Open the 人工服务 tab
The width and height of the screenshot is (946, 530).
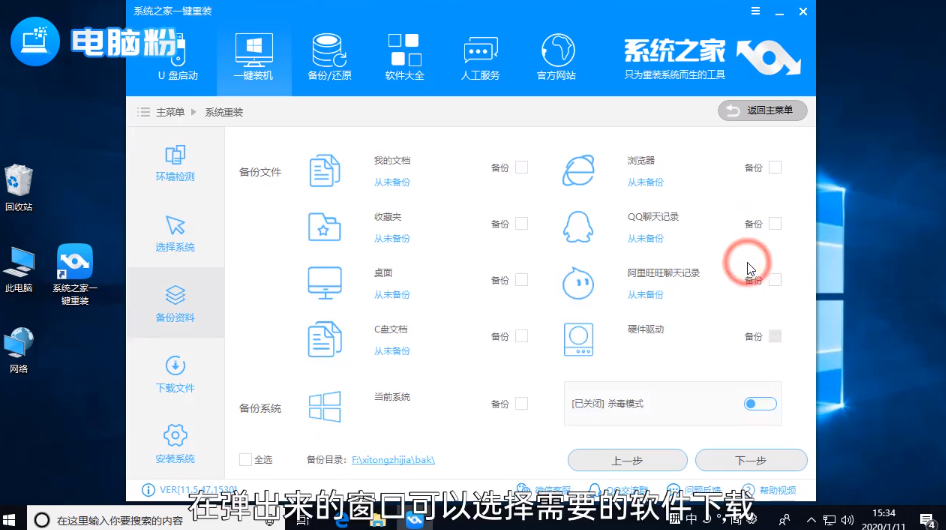point(480,59)
